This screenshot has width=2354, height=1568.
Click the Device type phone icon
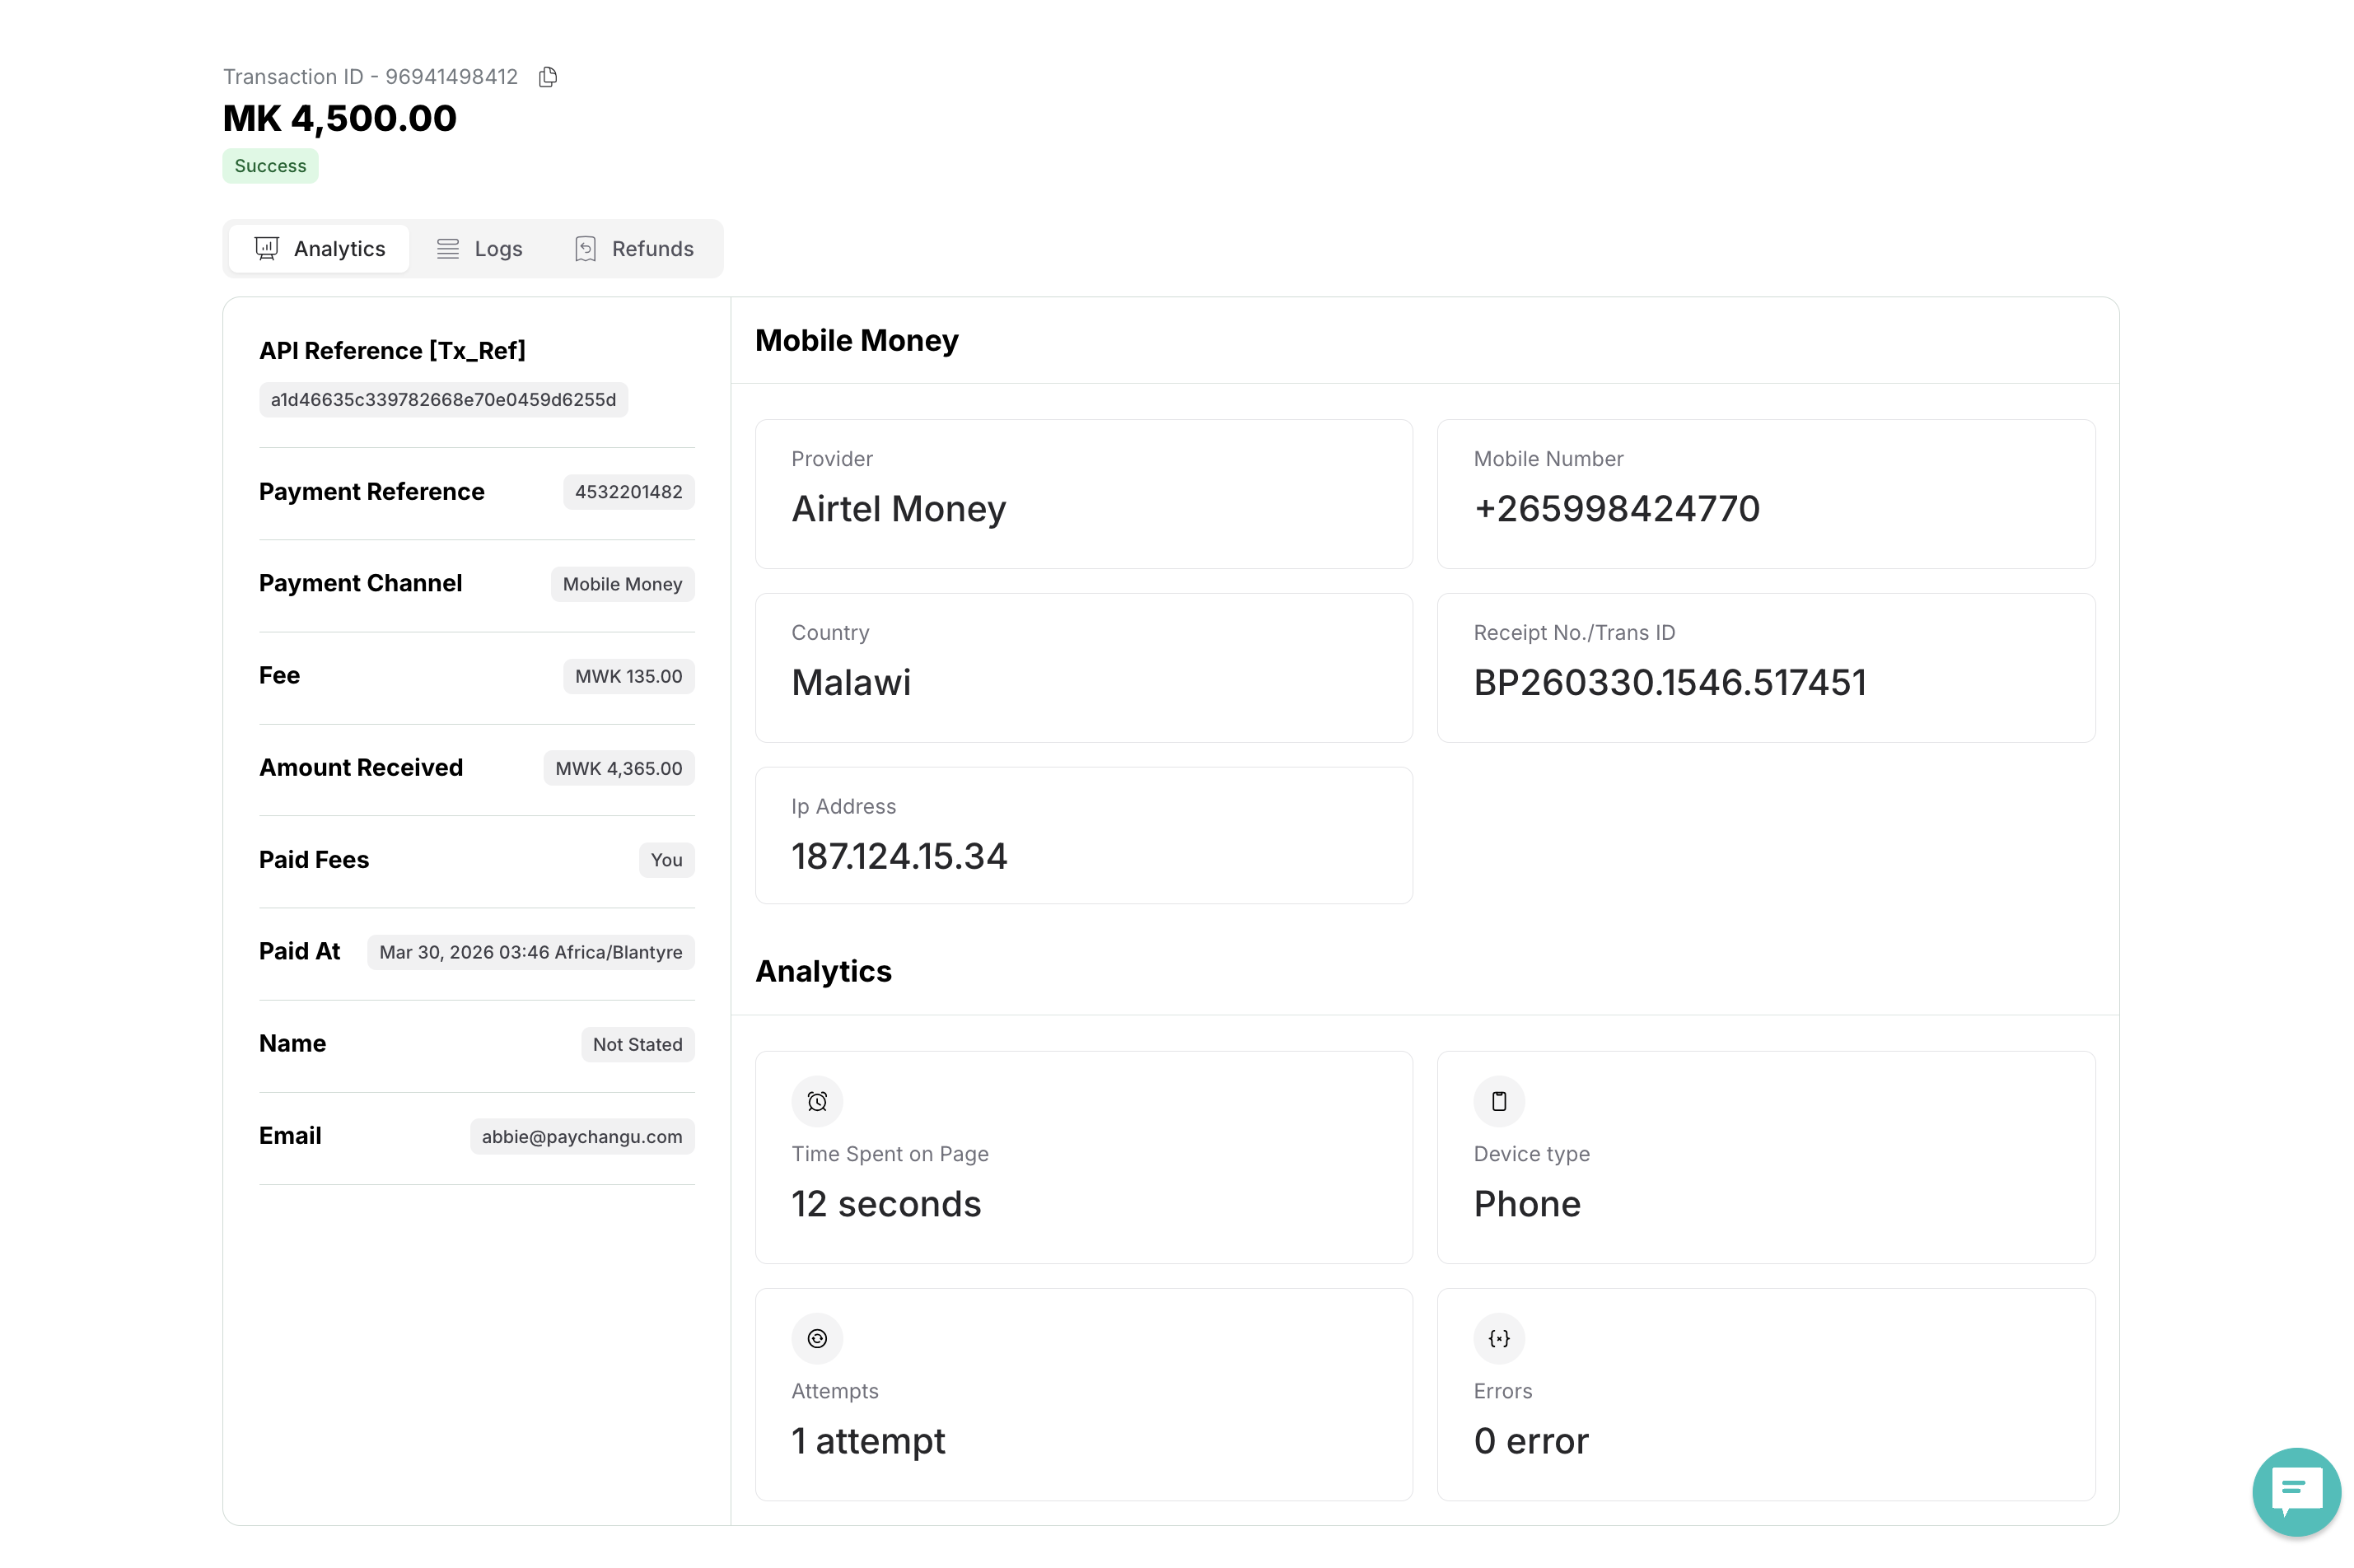(x=1498, y=1101)
